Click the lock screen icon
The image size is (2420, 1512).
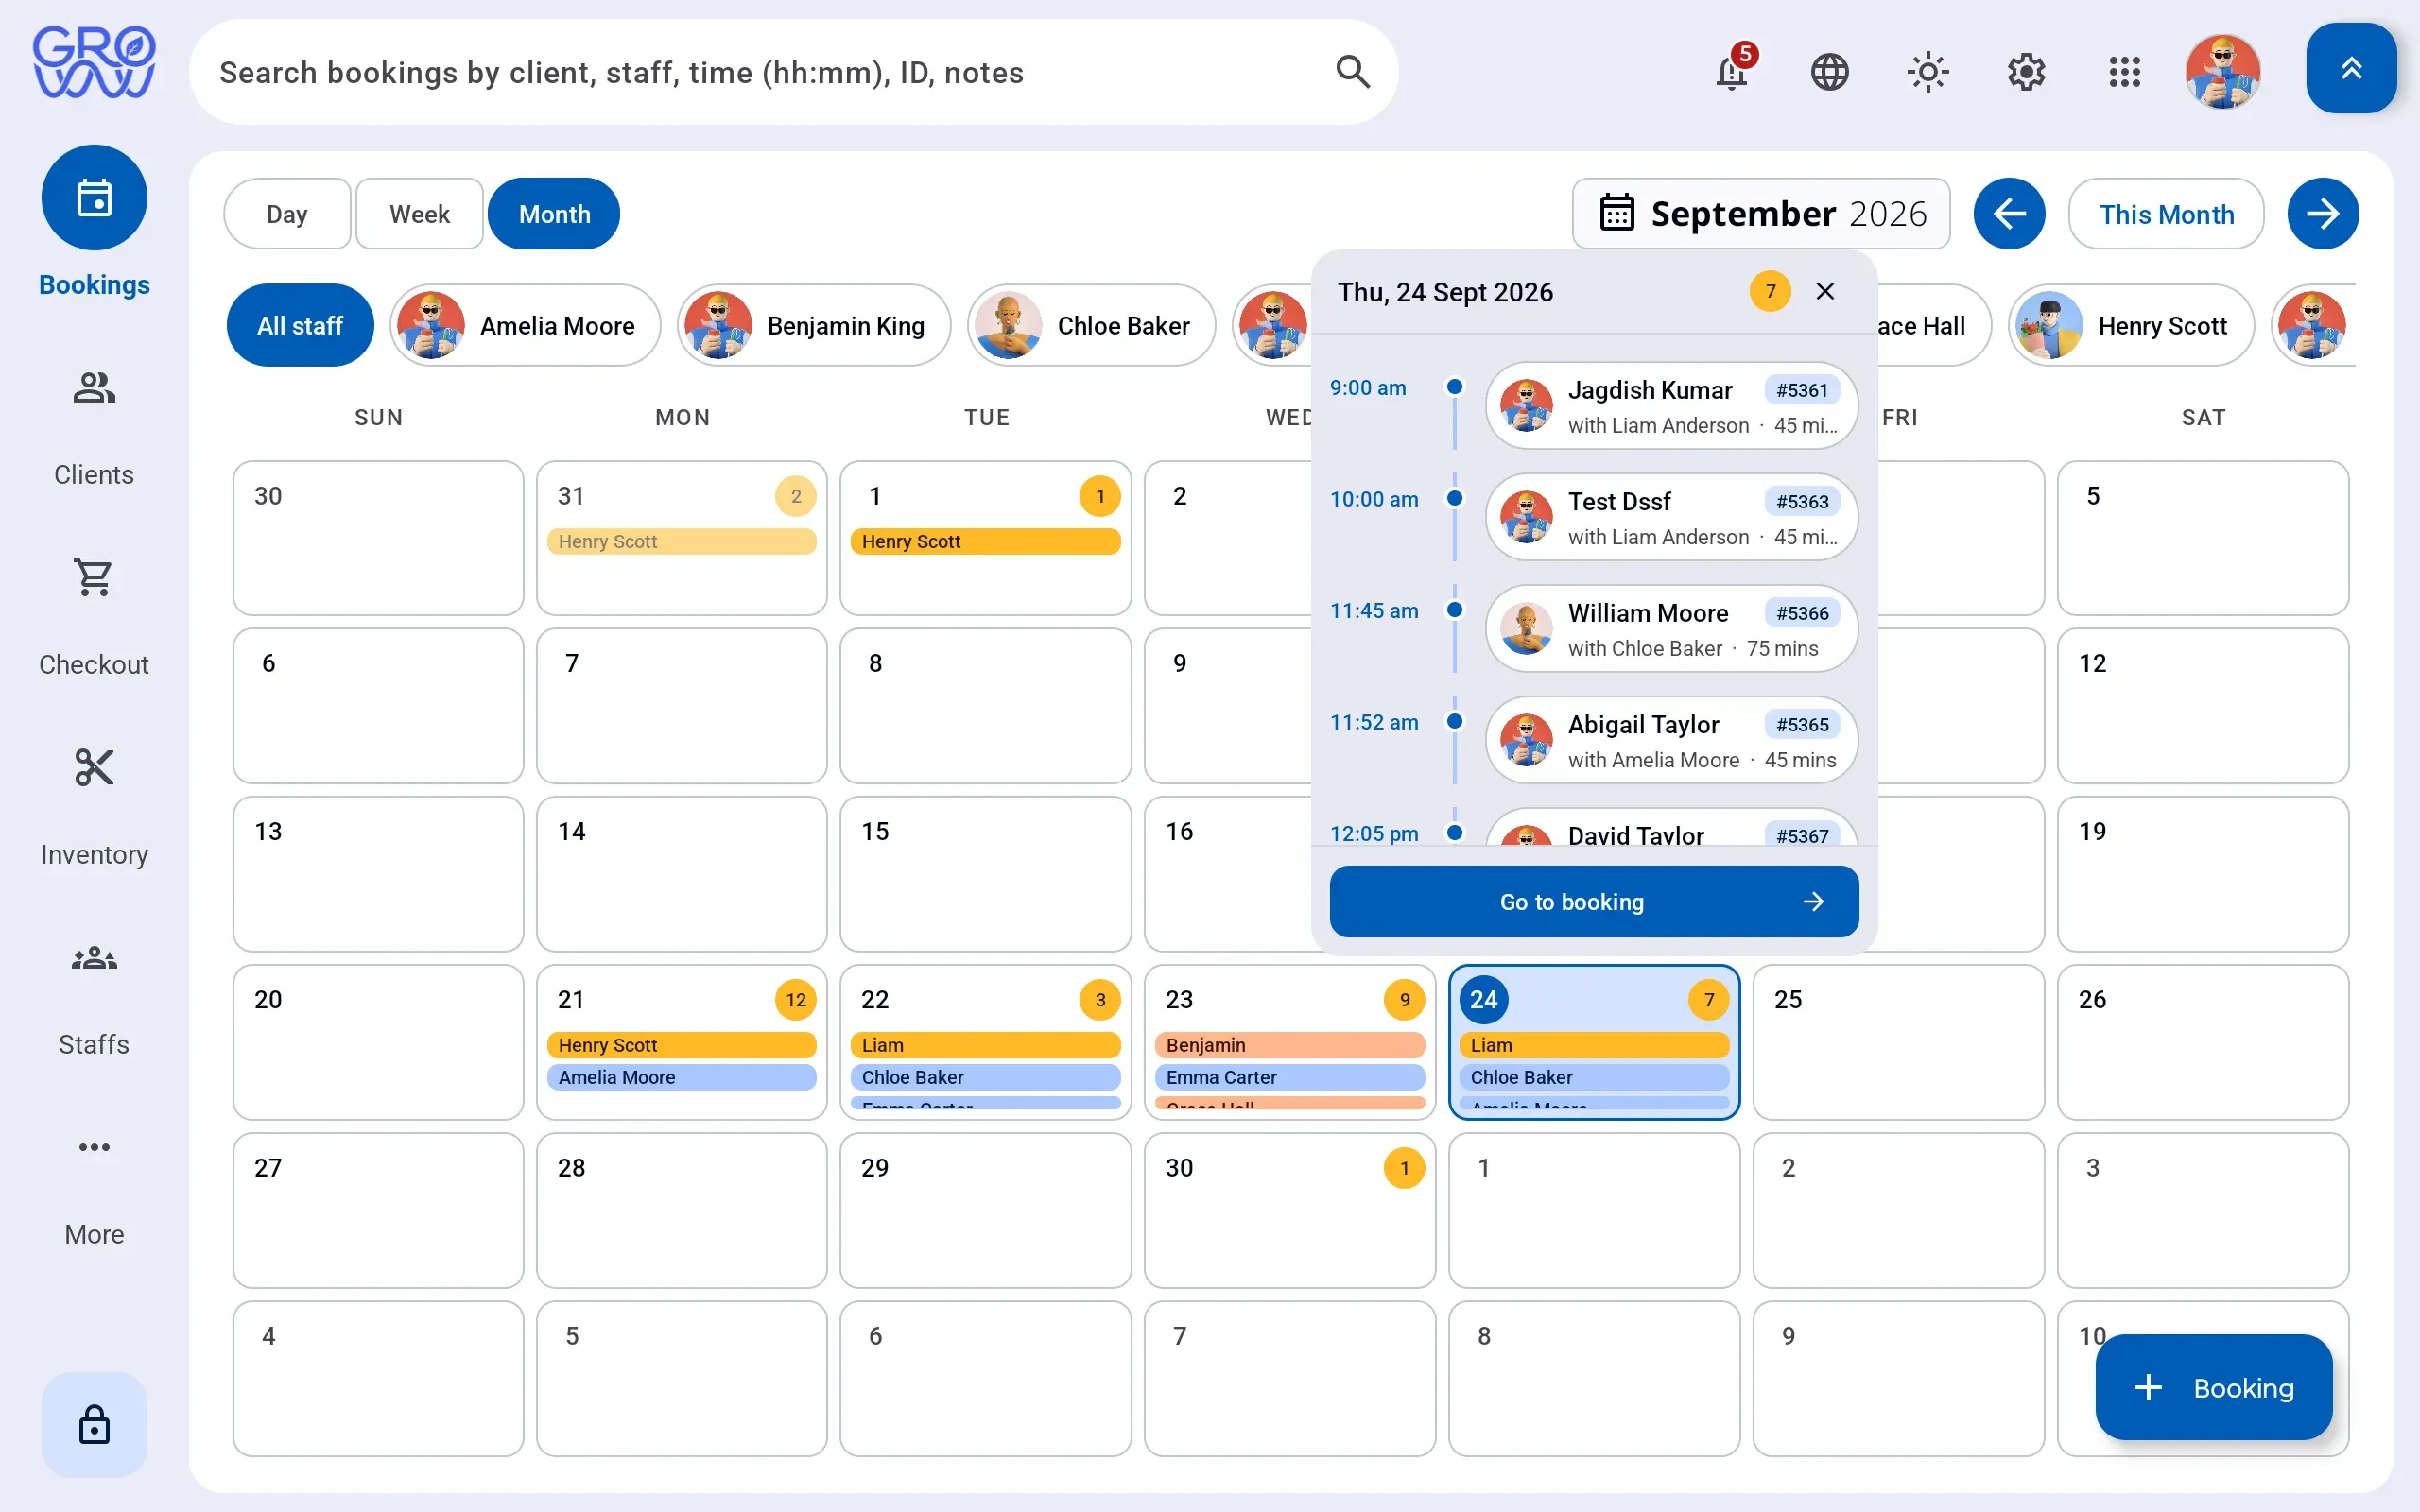tap(94, 1424)
